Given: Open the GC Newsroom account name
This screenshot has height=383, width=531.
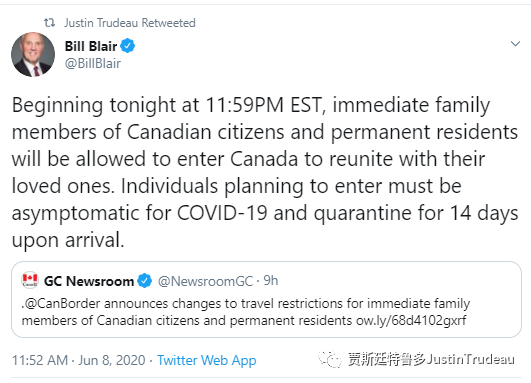Looking at the screenshot, I should 89,281.
